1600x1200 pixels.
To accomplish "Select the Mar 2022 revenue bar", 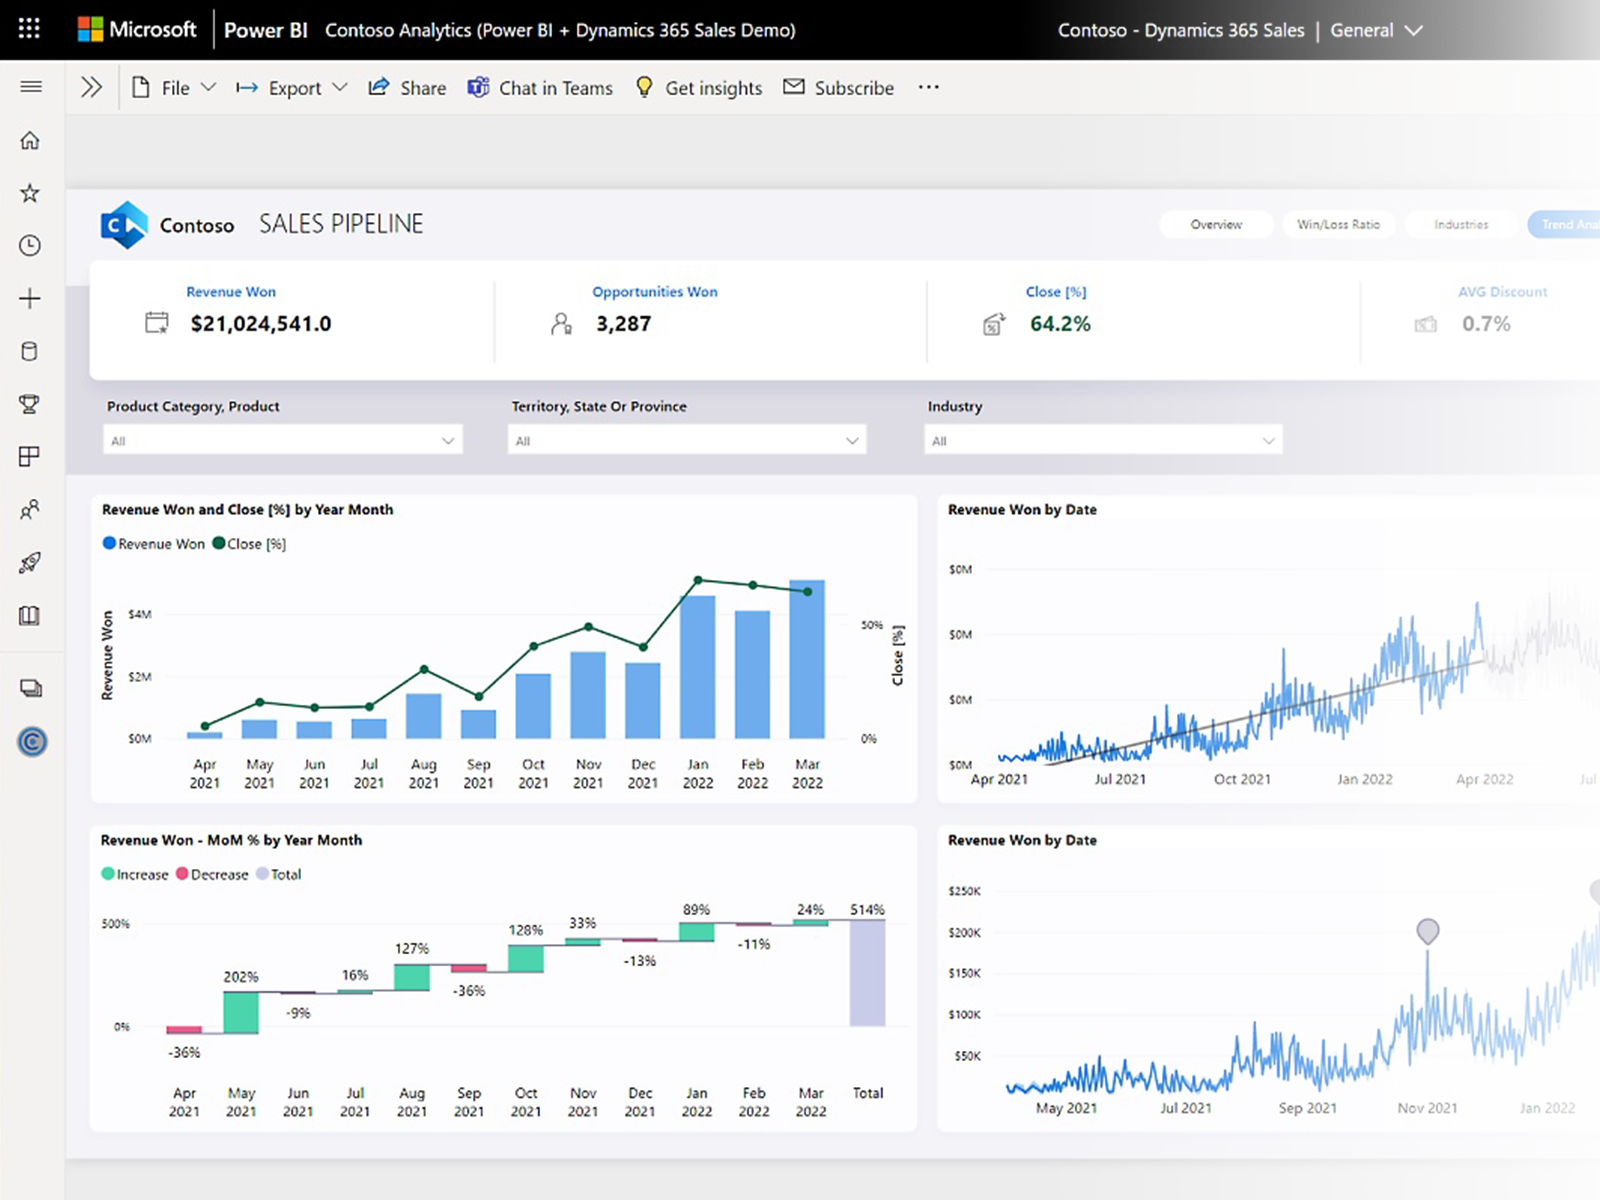I will click(807, 659).
